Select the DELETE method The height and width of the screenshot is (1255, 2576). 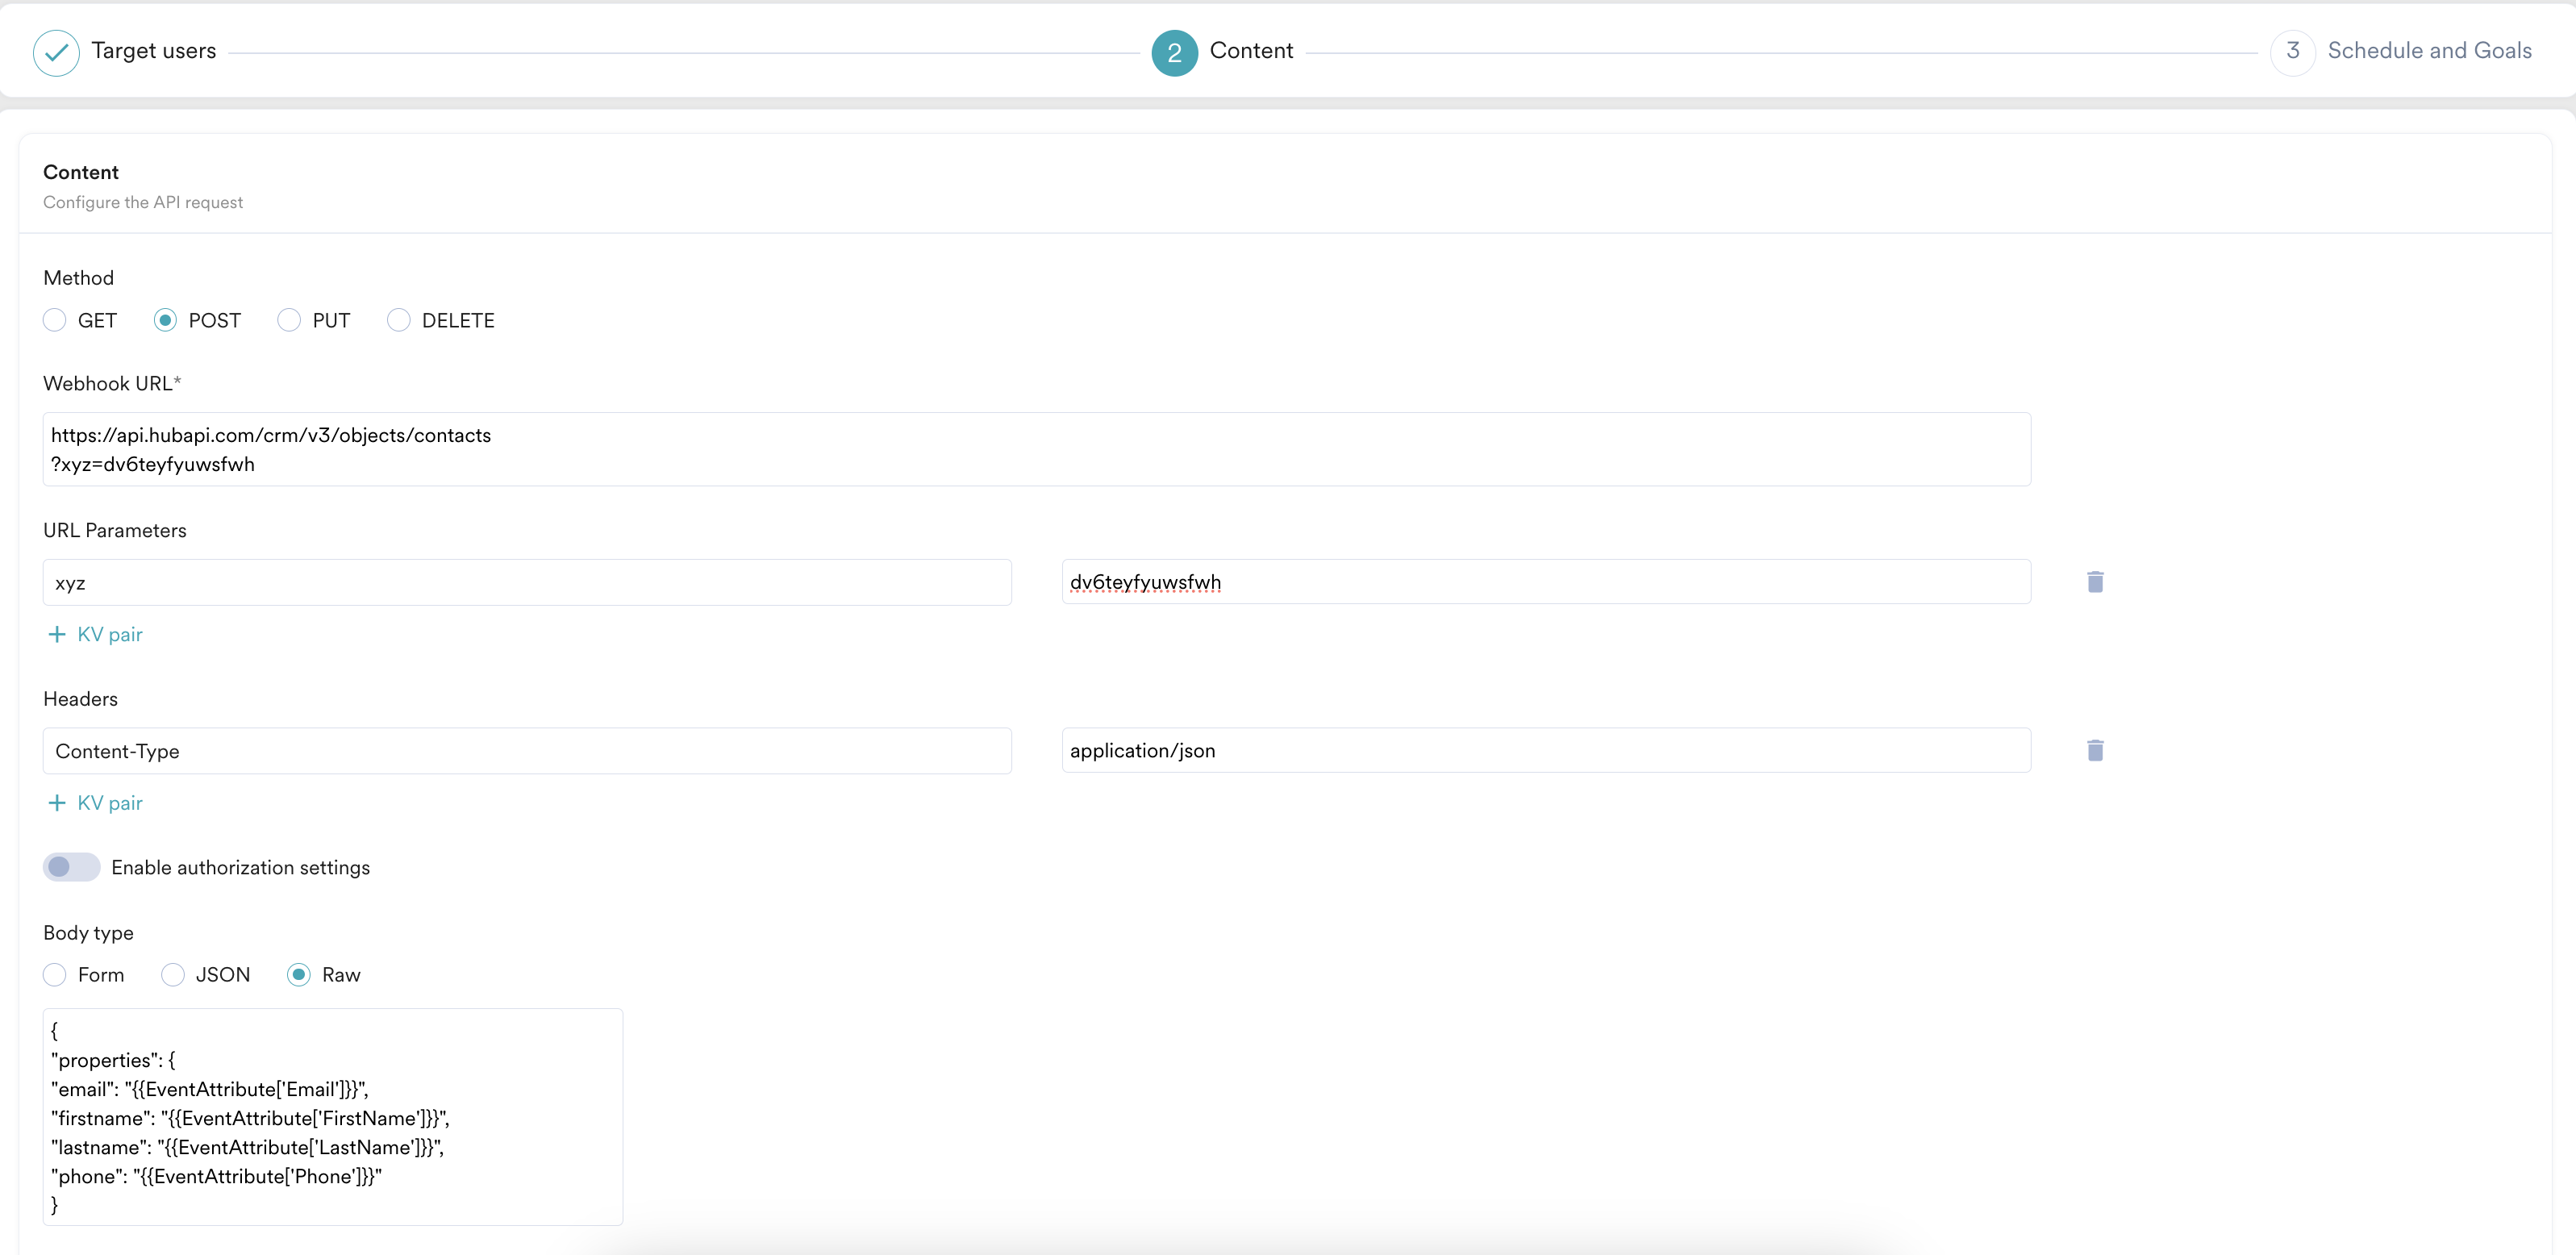click(x=399, y=320)
